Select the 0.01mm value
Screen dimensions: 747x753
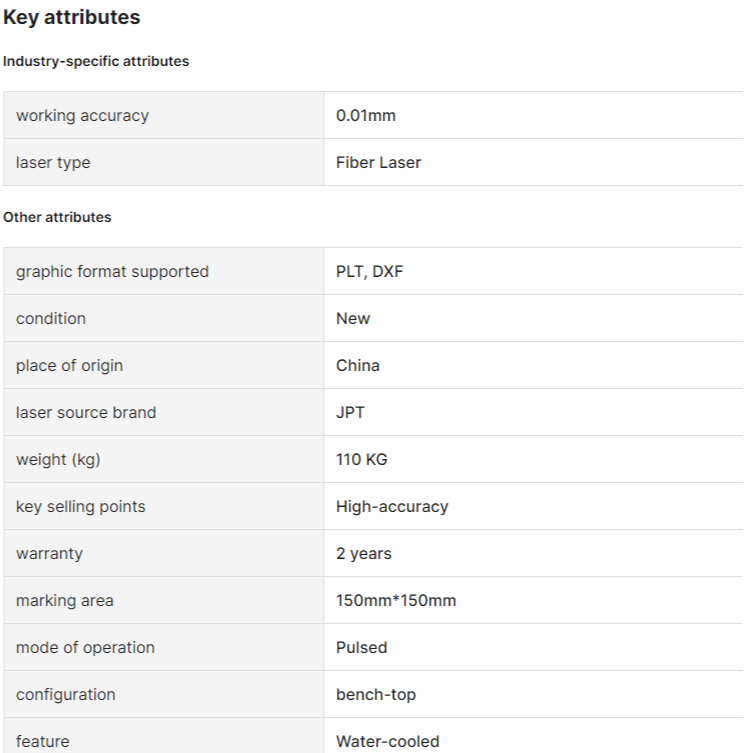[366, 116]
